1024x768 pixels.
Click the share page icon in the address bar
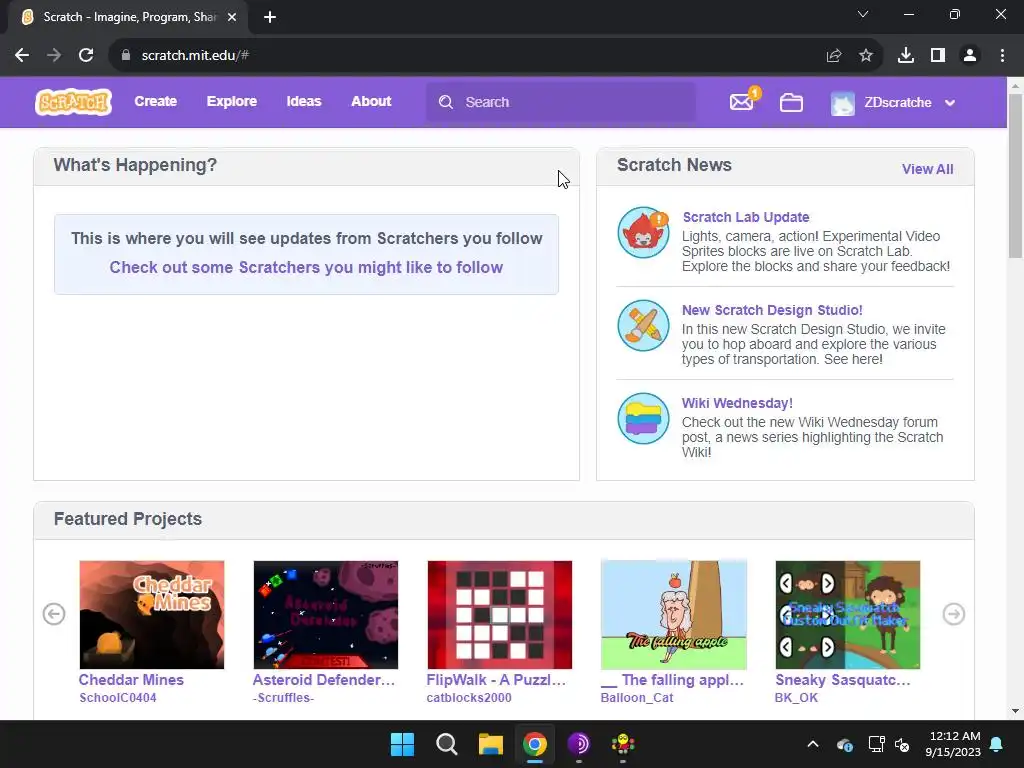pos(834,56)
